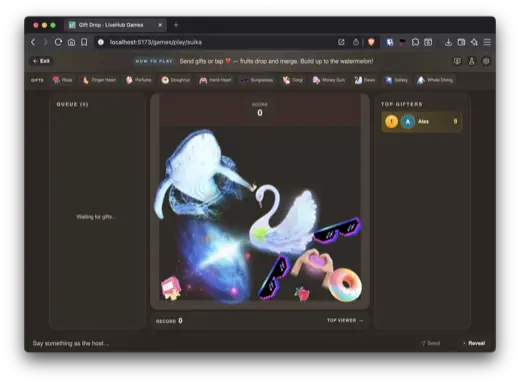
Task: Send a Doughnut gift
Action: click(175, 80)
